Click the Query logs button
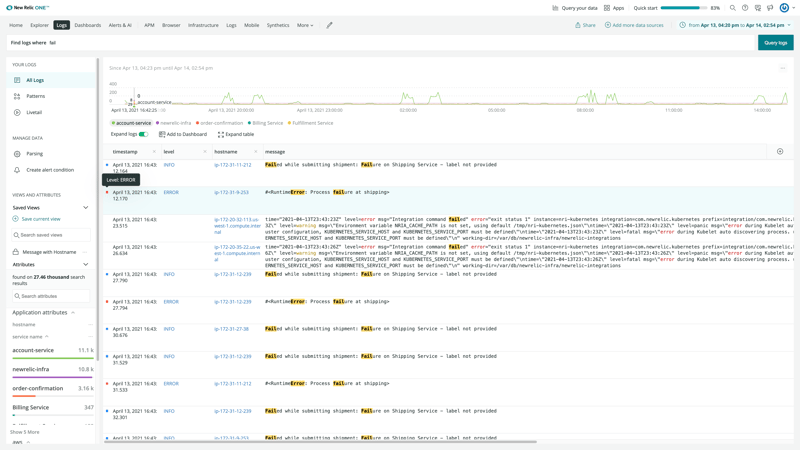The height and width of the screenshot is (450, 800). [776, 43]
